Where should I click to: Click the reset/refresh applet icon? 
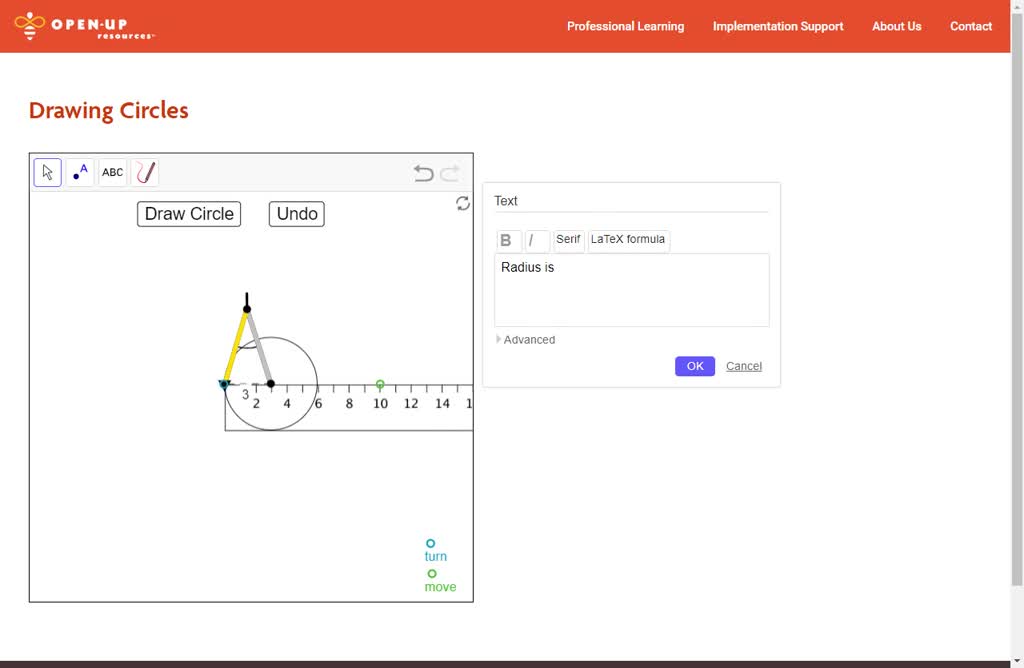pos(462,203)
